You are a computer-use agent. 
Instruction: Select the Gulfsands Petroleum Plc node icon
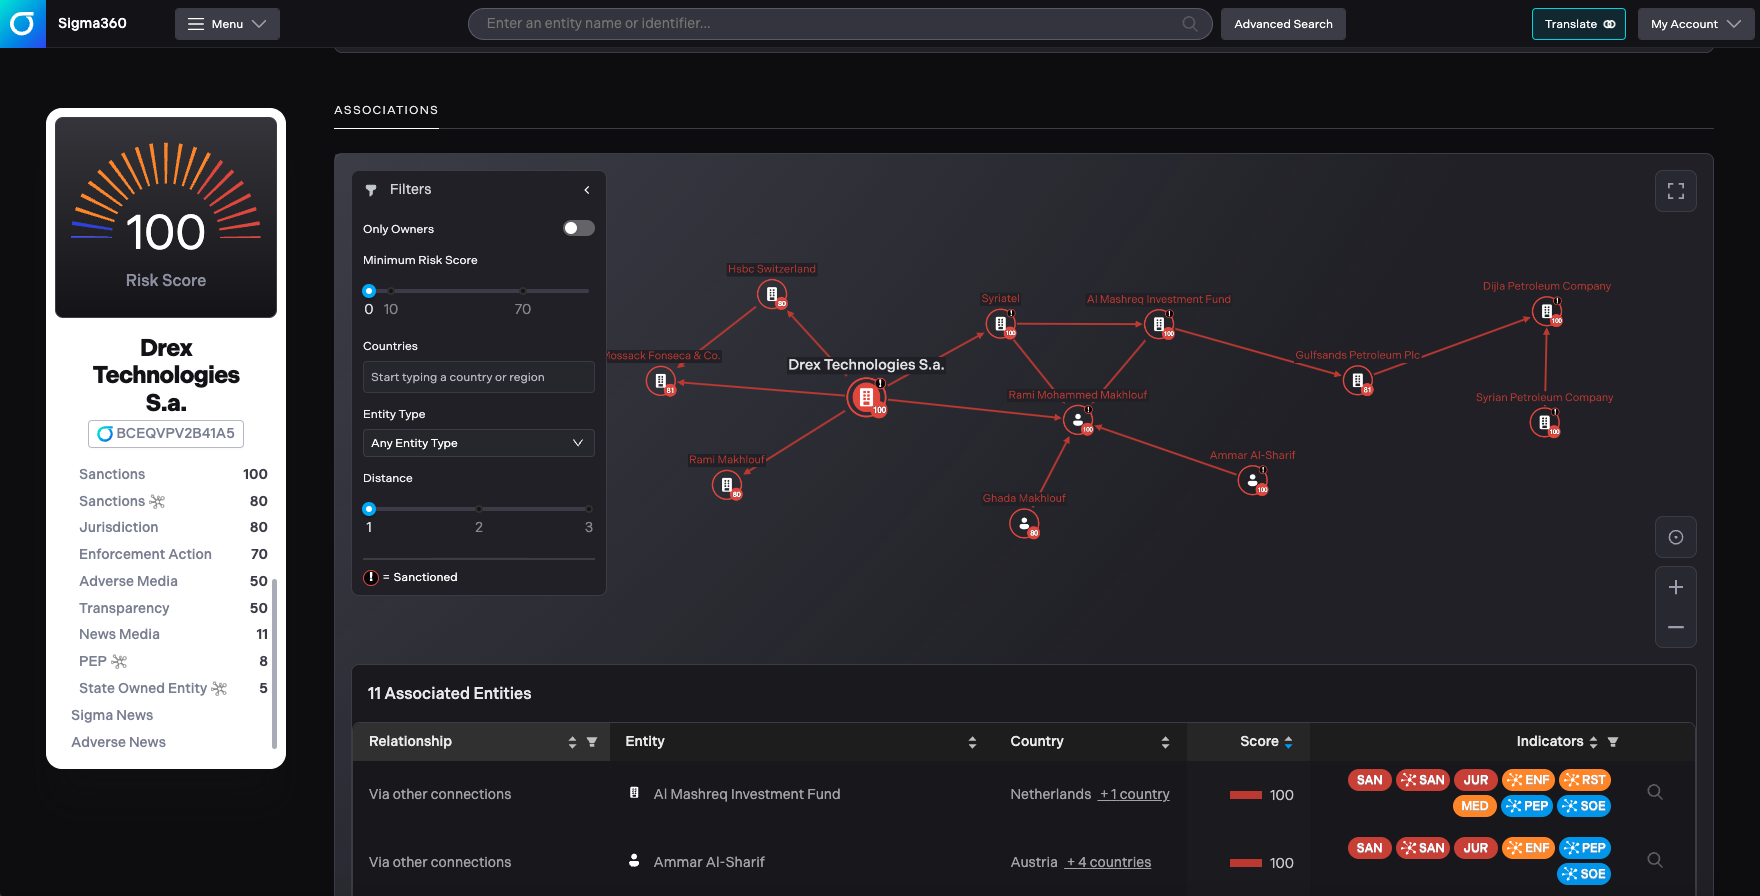coord(1357,380)
